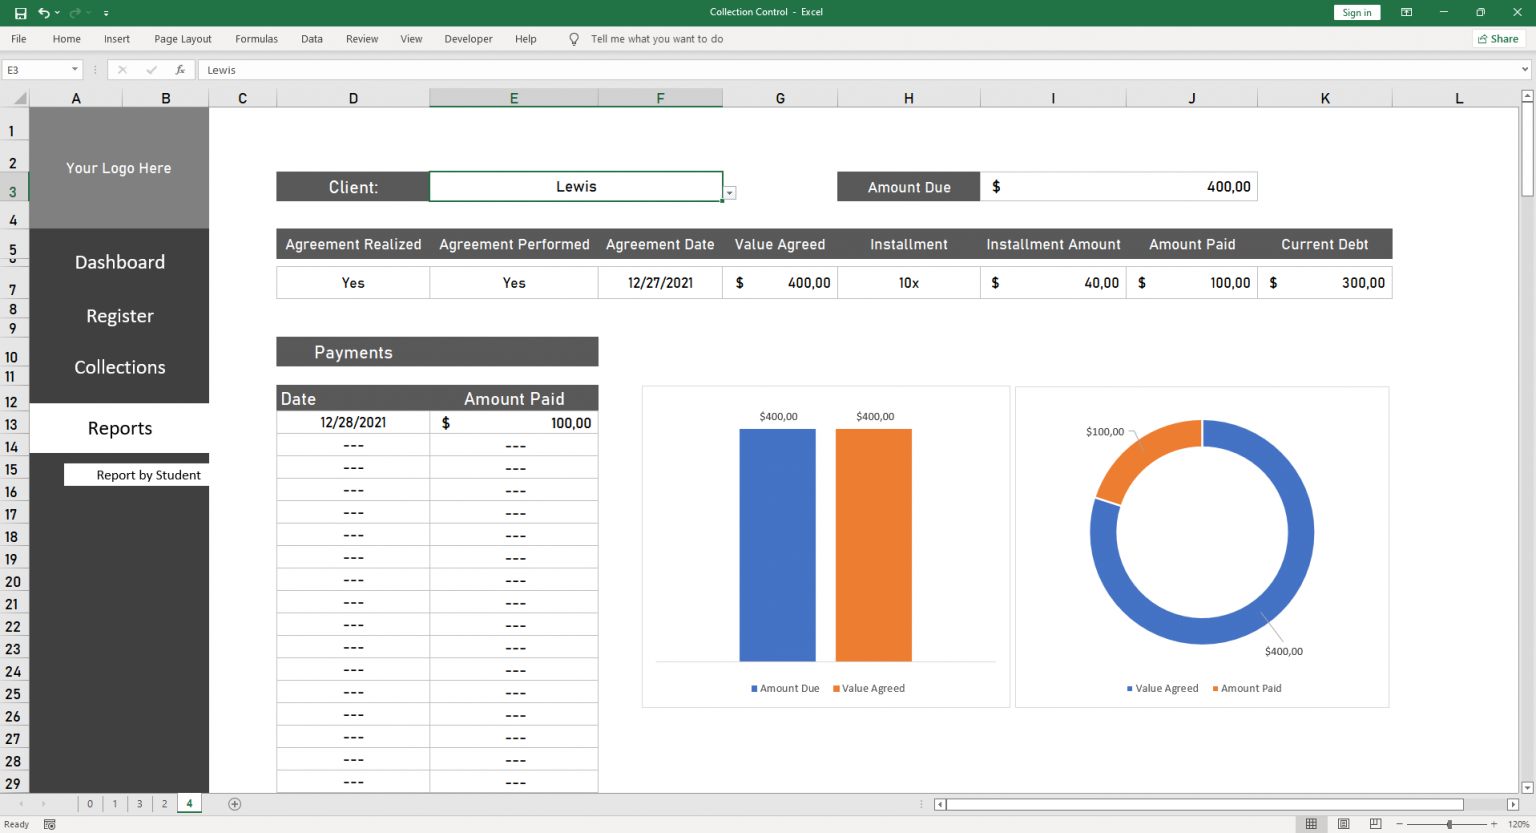
Task: Go to Register in sidebar
Action: pyautogui.click(x=120, y=316)
